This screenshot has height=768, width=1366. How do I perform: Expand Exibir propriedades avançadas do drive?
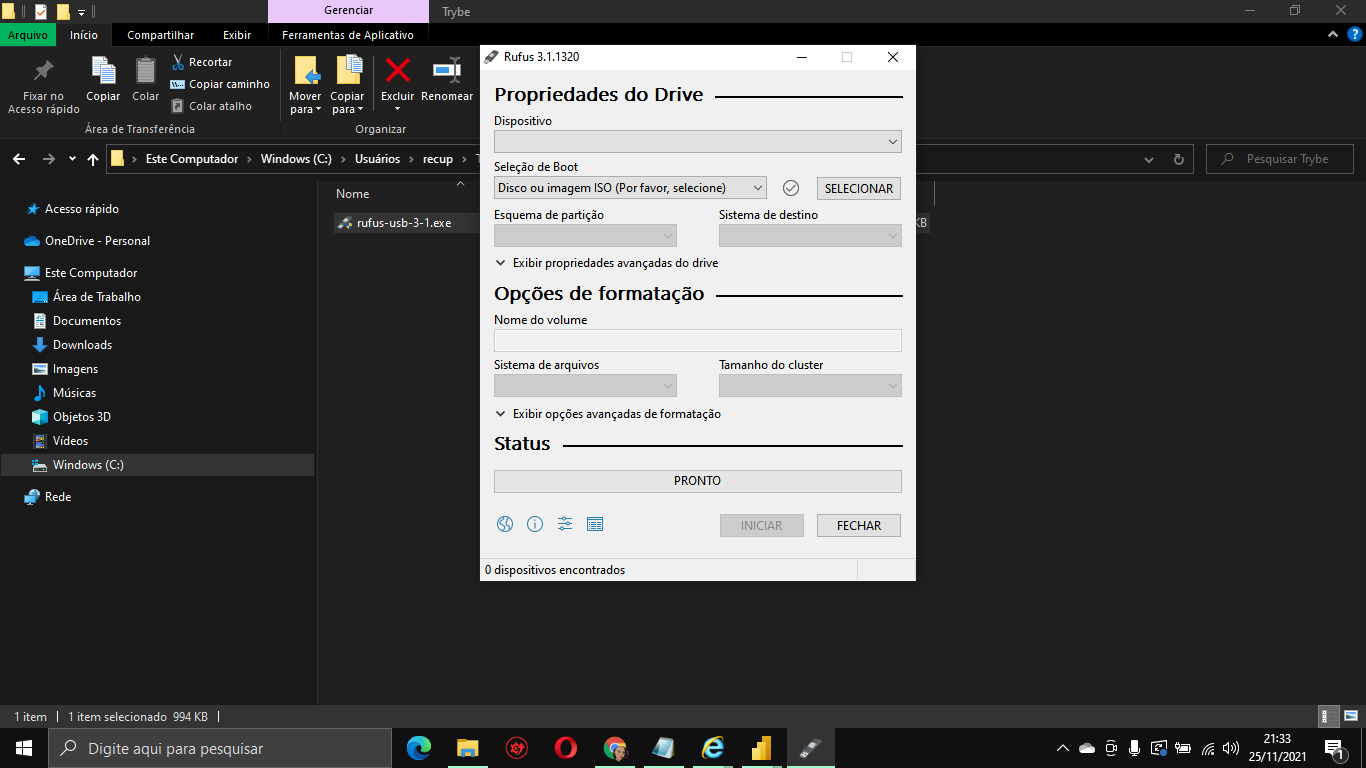(607, 263)
